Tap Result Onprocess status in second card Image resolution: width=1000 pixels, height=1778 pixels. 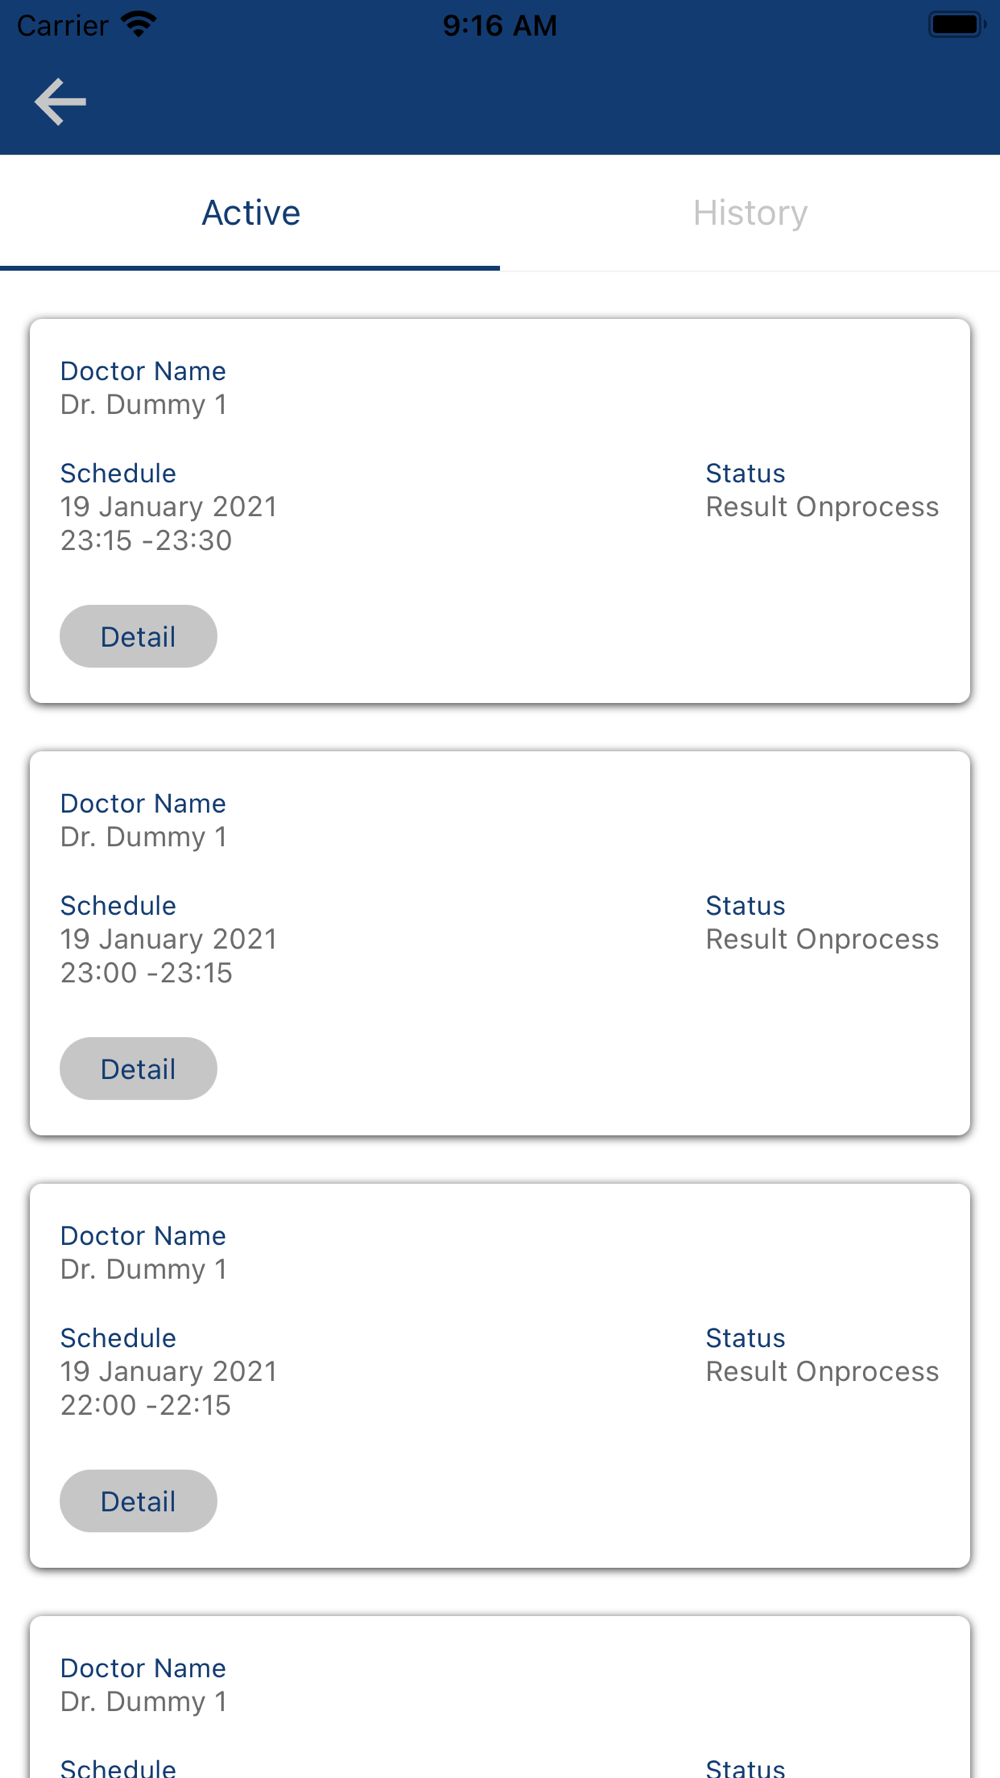pyautogui.click(x=822, y=939)
